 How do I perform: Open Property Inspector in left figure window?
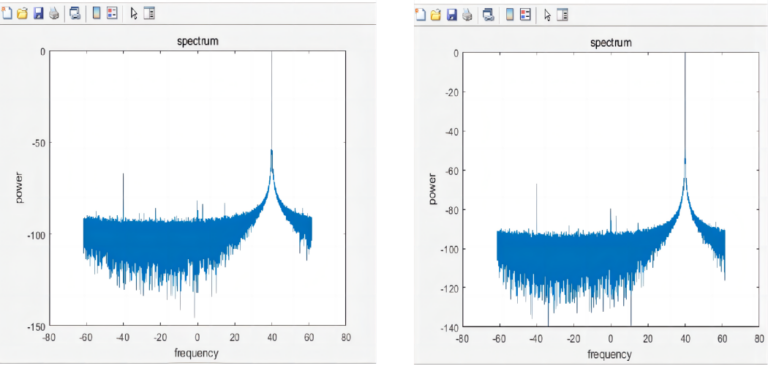(149, 14)
